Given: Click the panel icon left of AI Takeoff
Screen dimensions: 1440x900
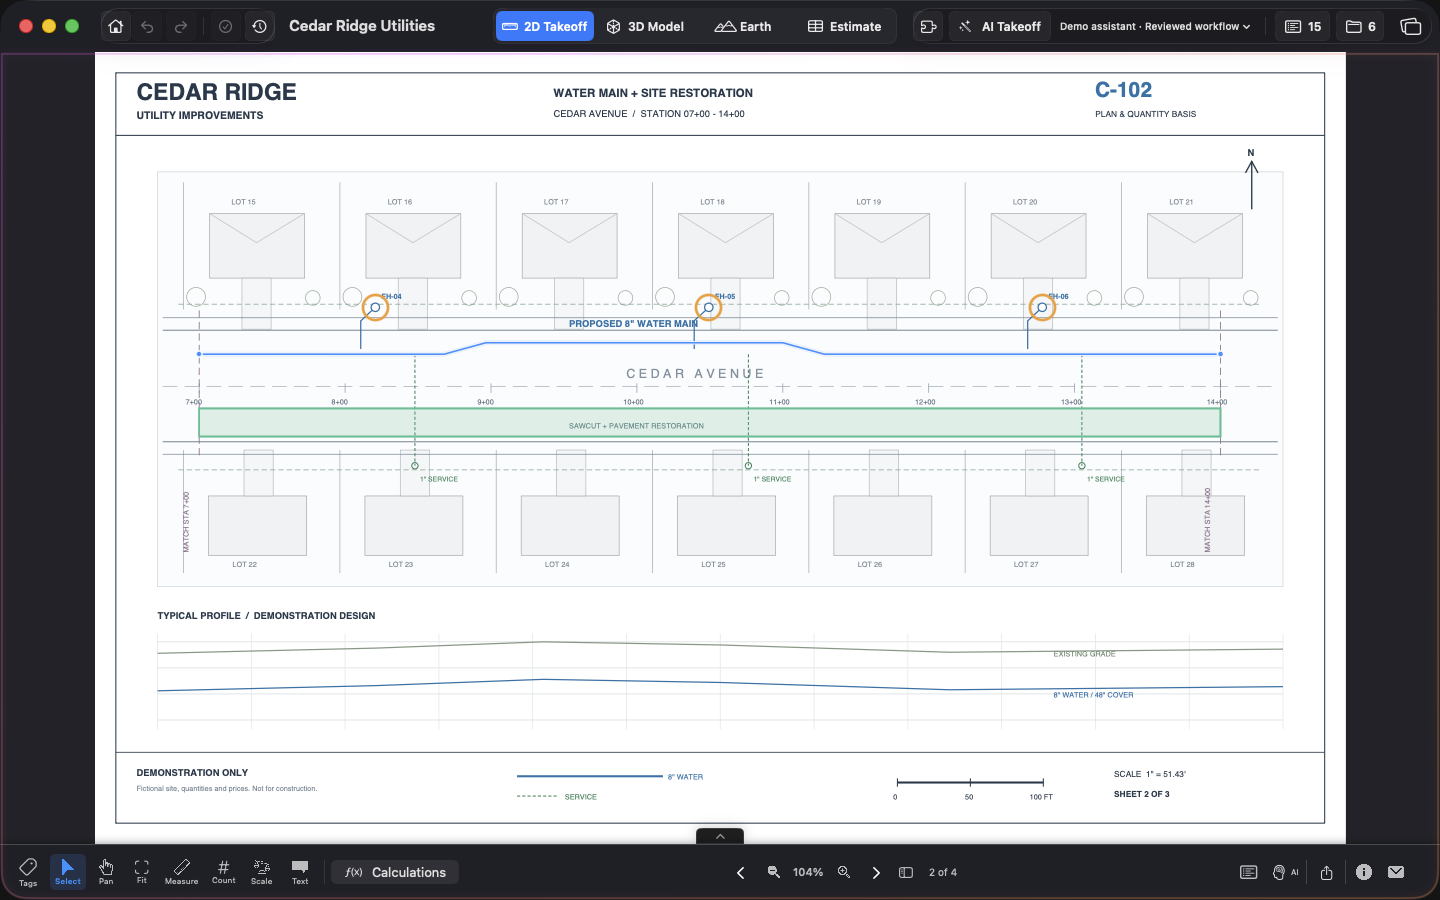Looking at the screenshot, I should 929,27.
